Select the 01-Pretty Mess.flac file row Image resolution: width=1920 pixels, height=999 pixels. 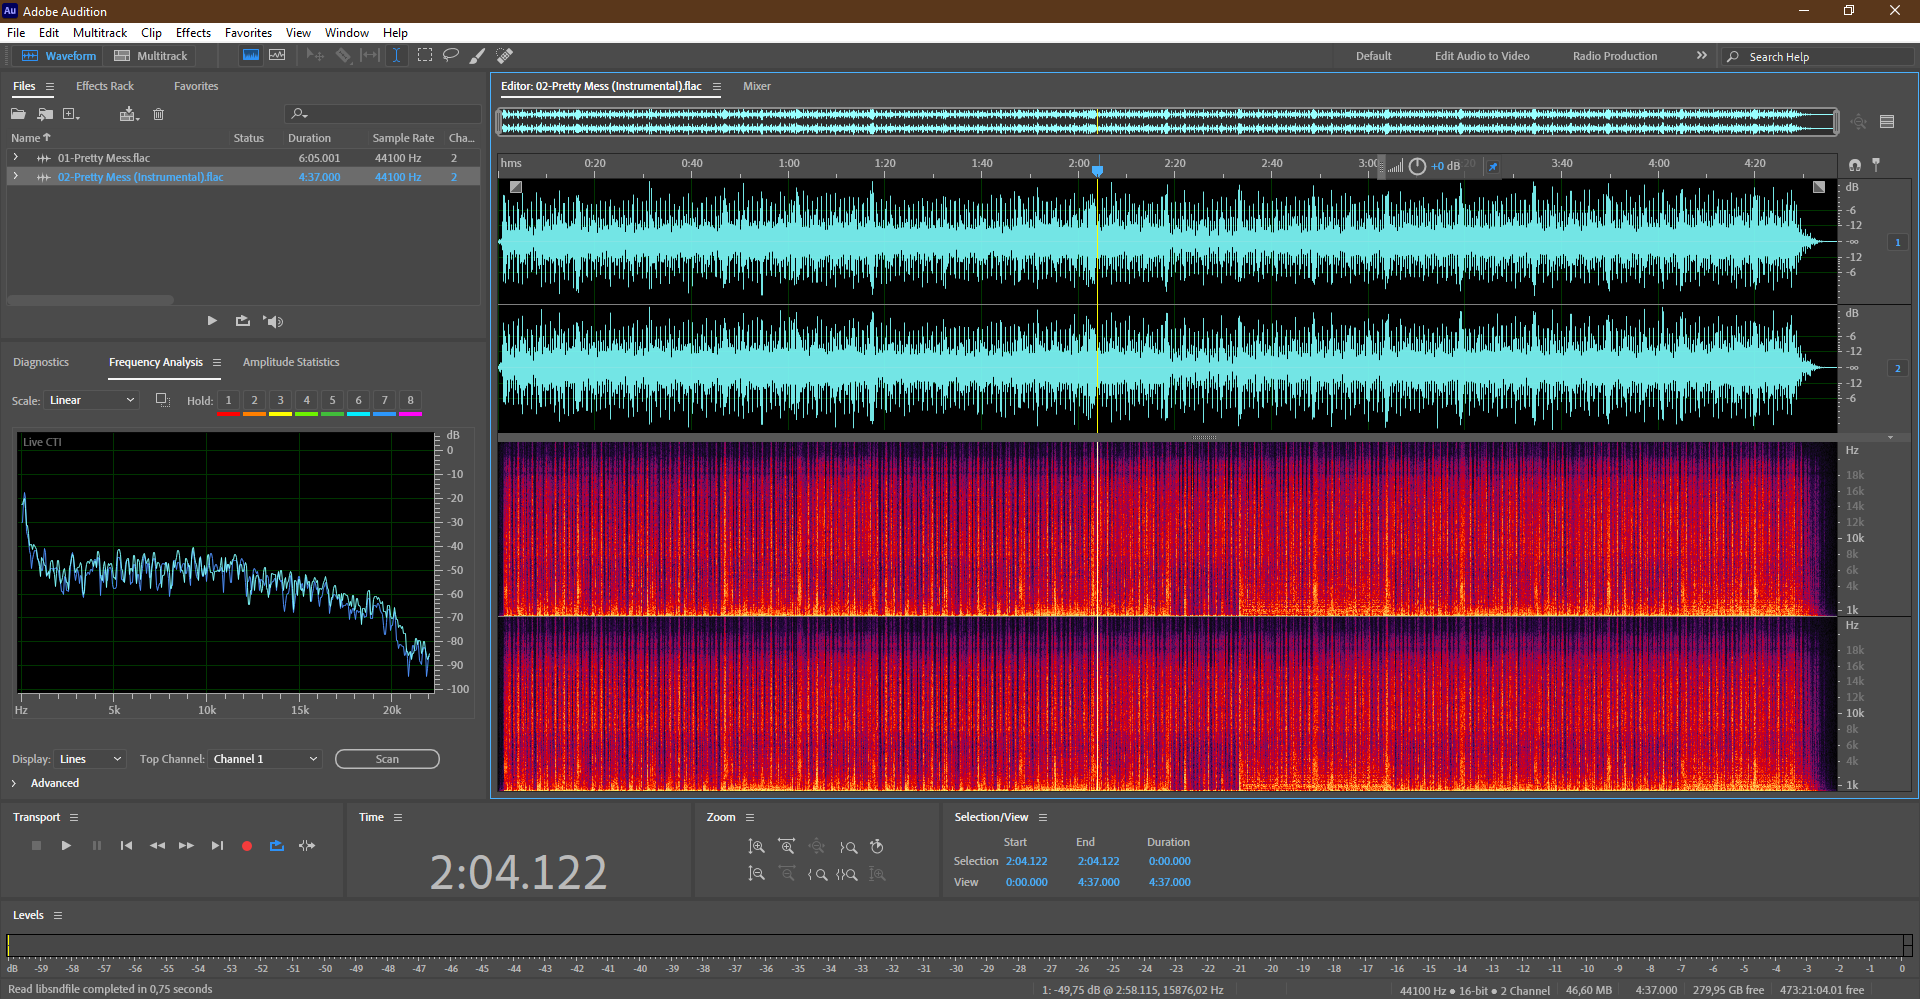pyautogui.click(x=243, y=158)
